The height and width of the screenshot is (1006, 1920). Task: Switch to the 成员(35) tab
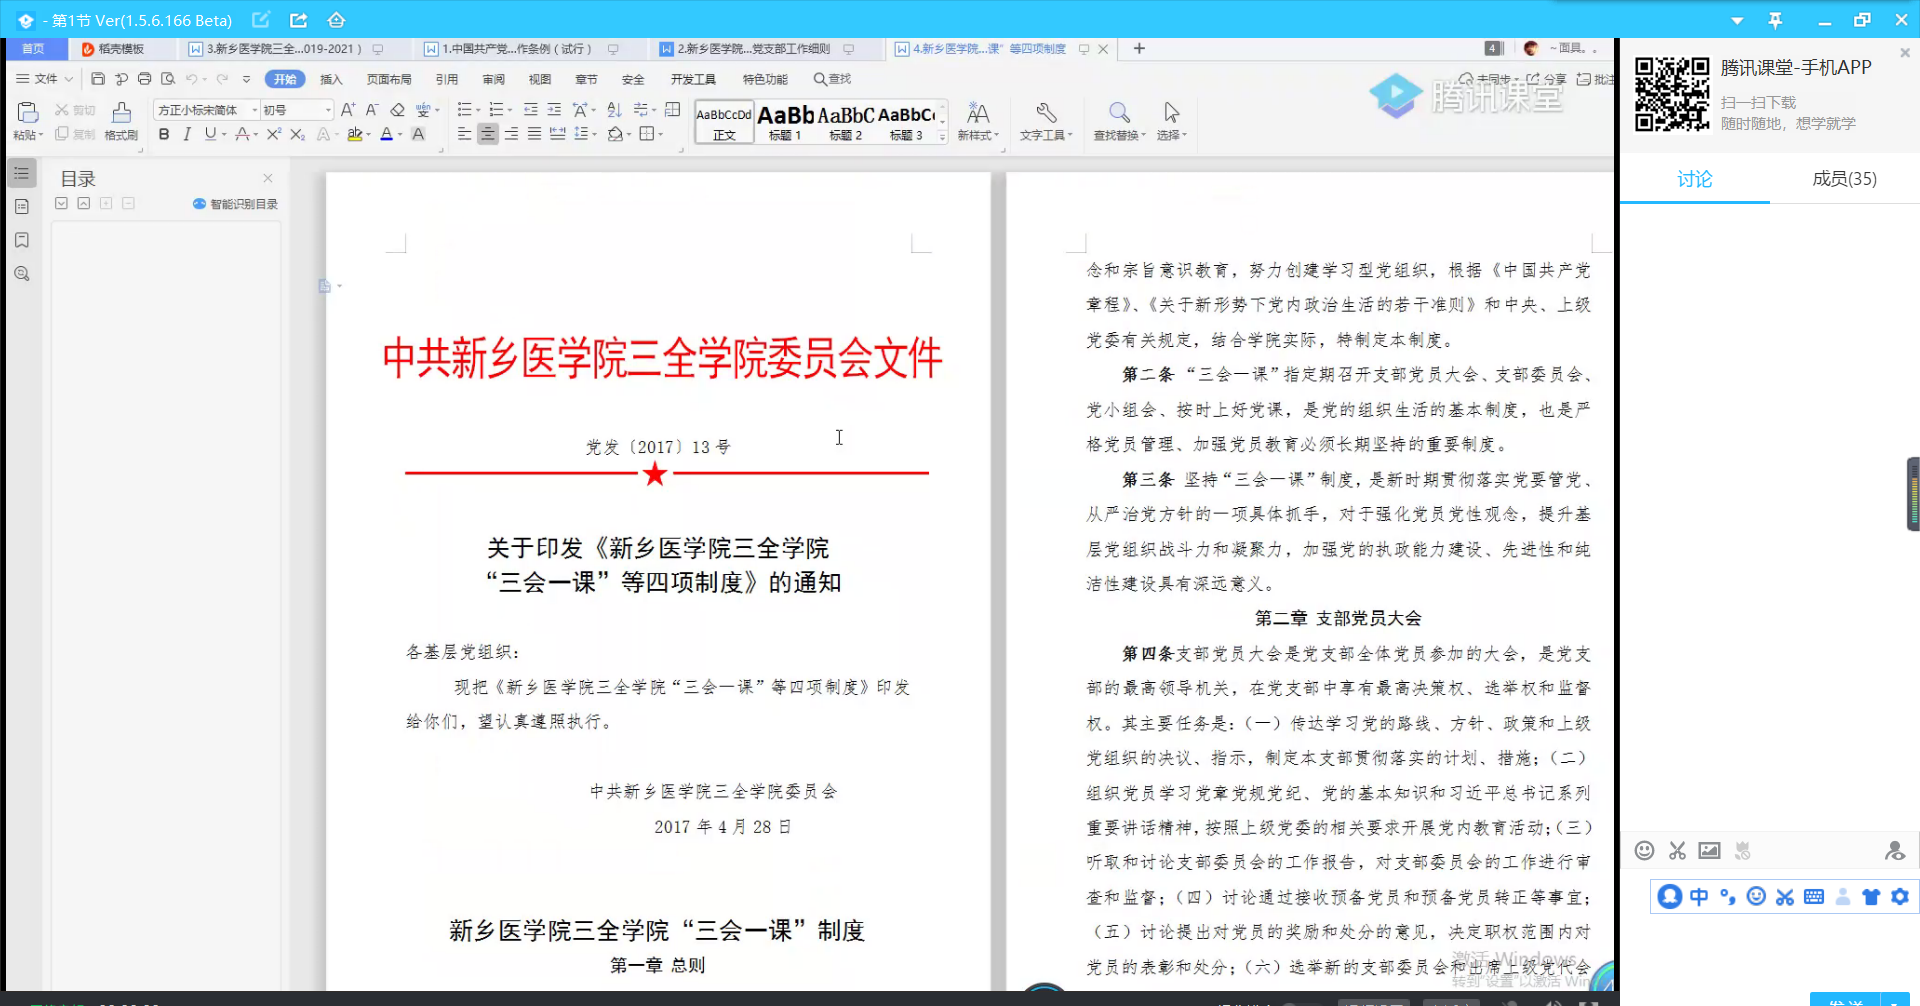pos(1844,179)
